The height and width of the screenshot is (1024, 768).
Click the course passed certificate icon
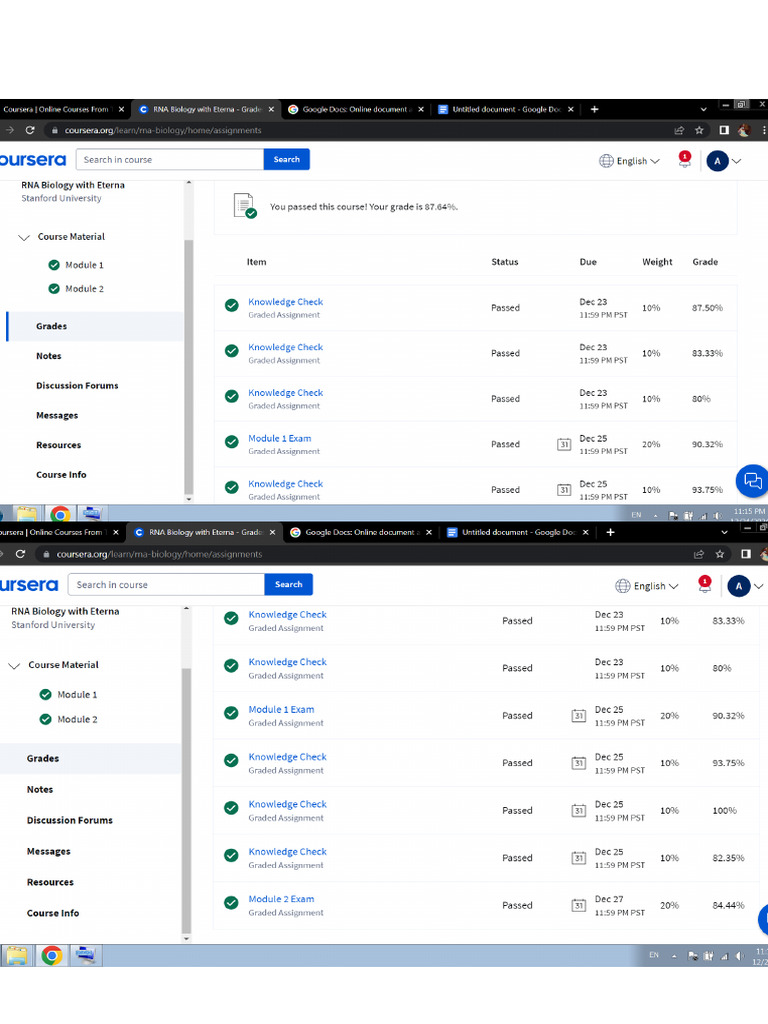(x=244, y=206)
